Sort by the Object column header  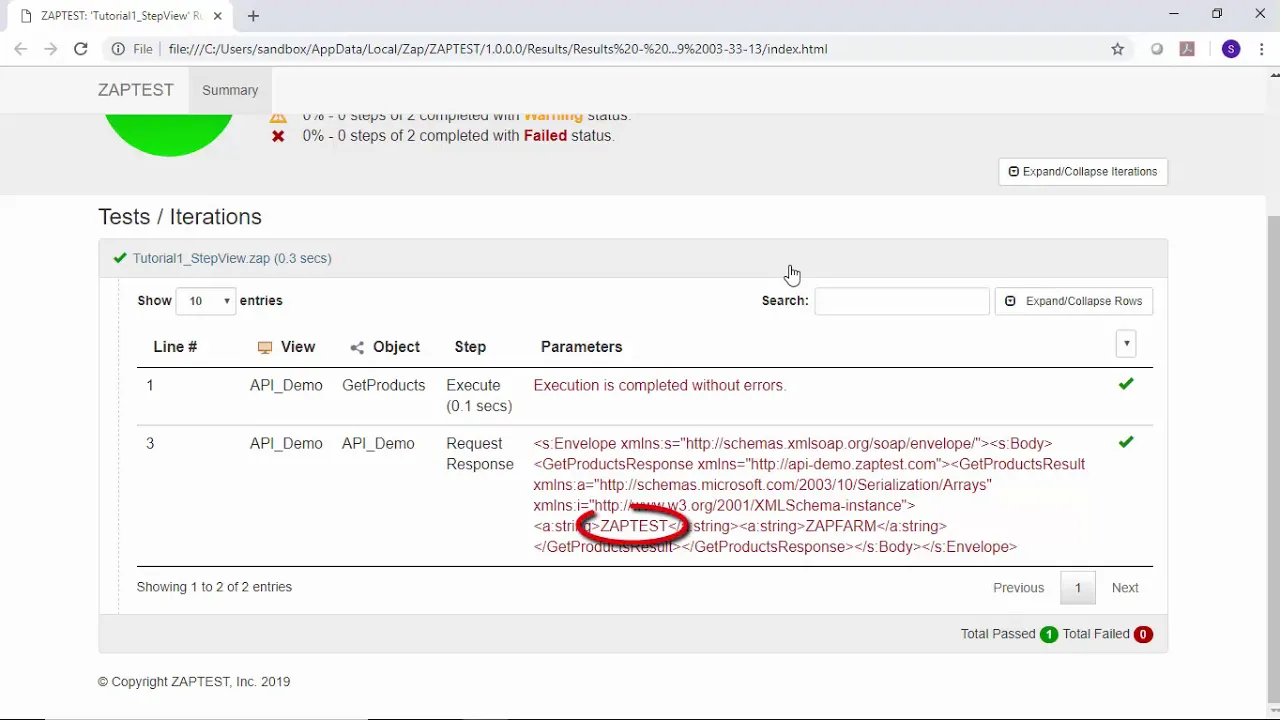tap(396, 347)
